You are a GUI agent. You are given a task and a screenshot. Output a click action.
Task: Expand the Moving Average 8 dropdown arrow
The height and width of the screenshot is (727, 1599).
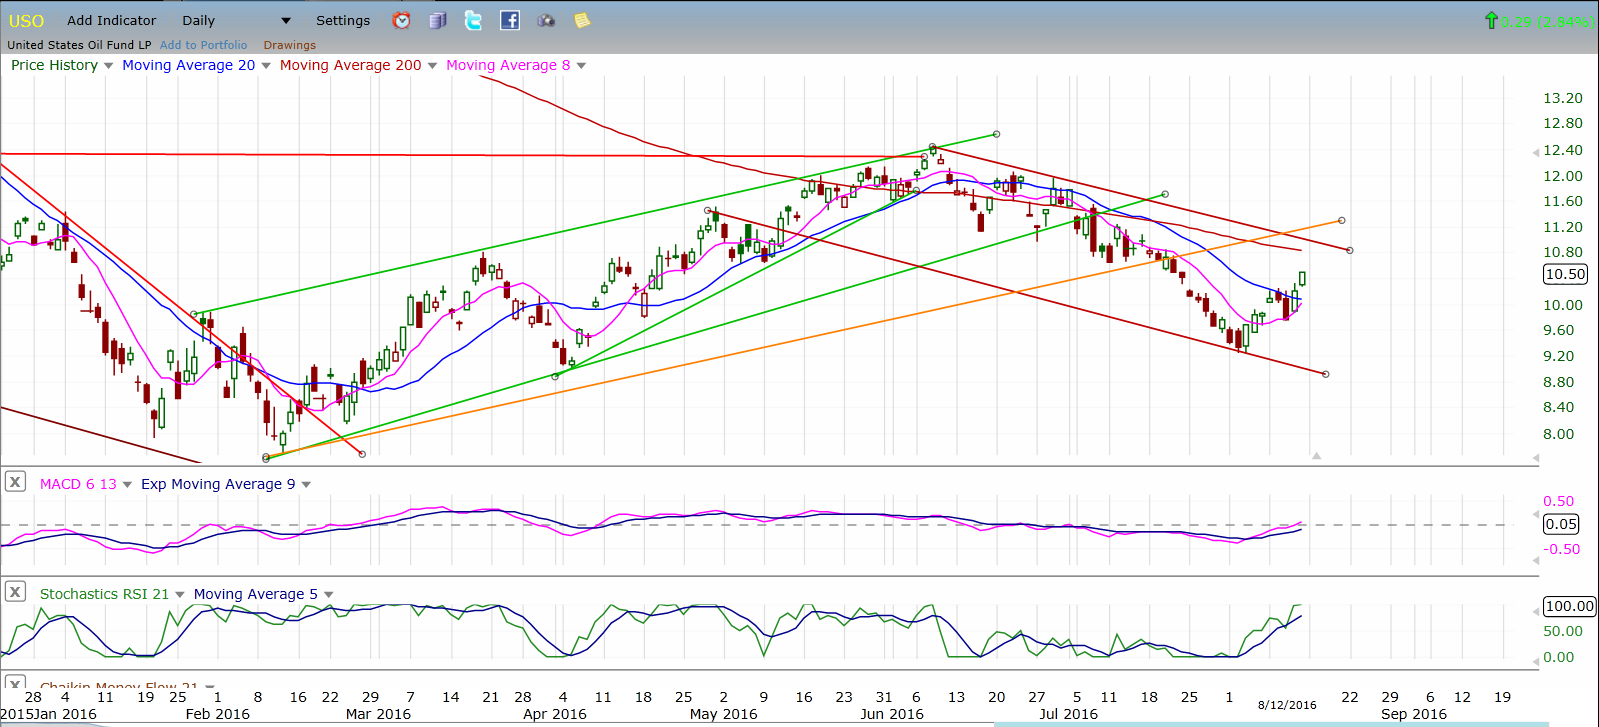(x=581, y=66)
